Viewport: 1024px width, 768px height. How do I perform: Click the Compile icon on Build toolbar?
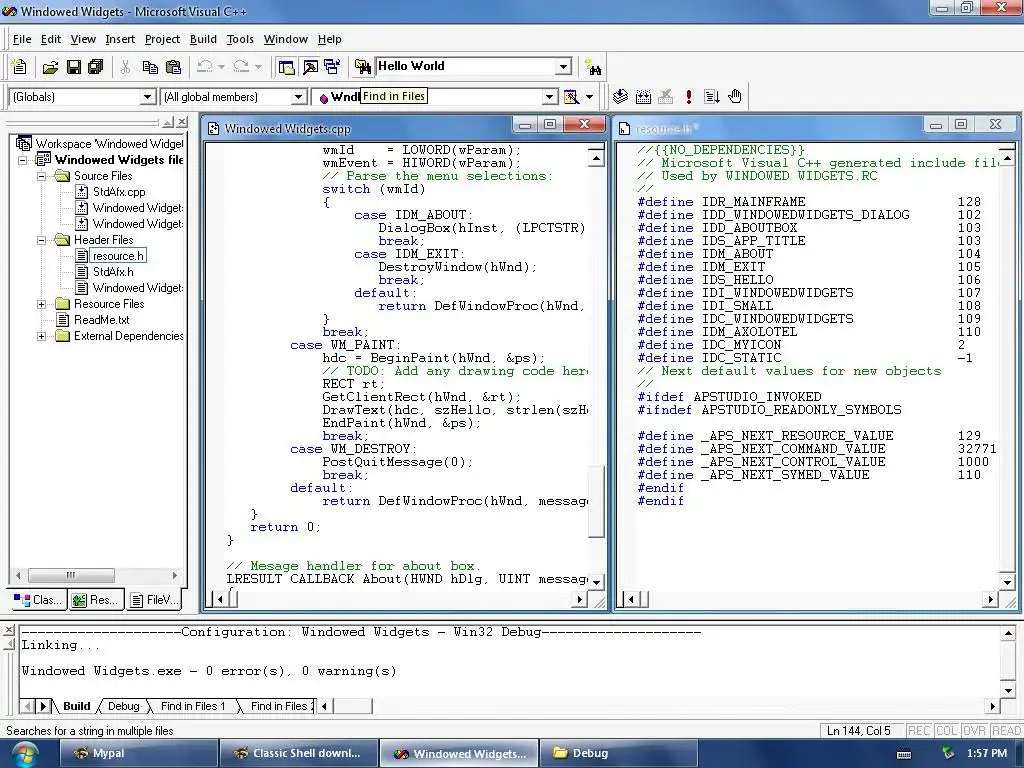tap(620, 97)
